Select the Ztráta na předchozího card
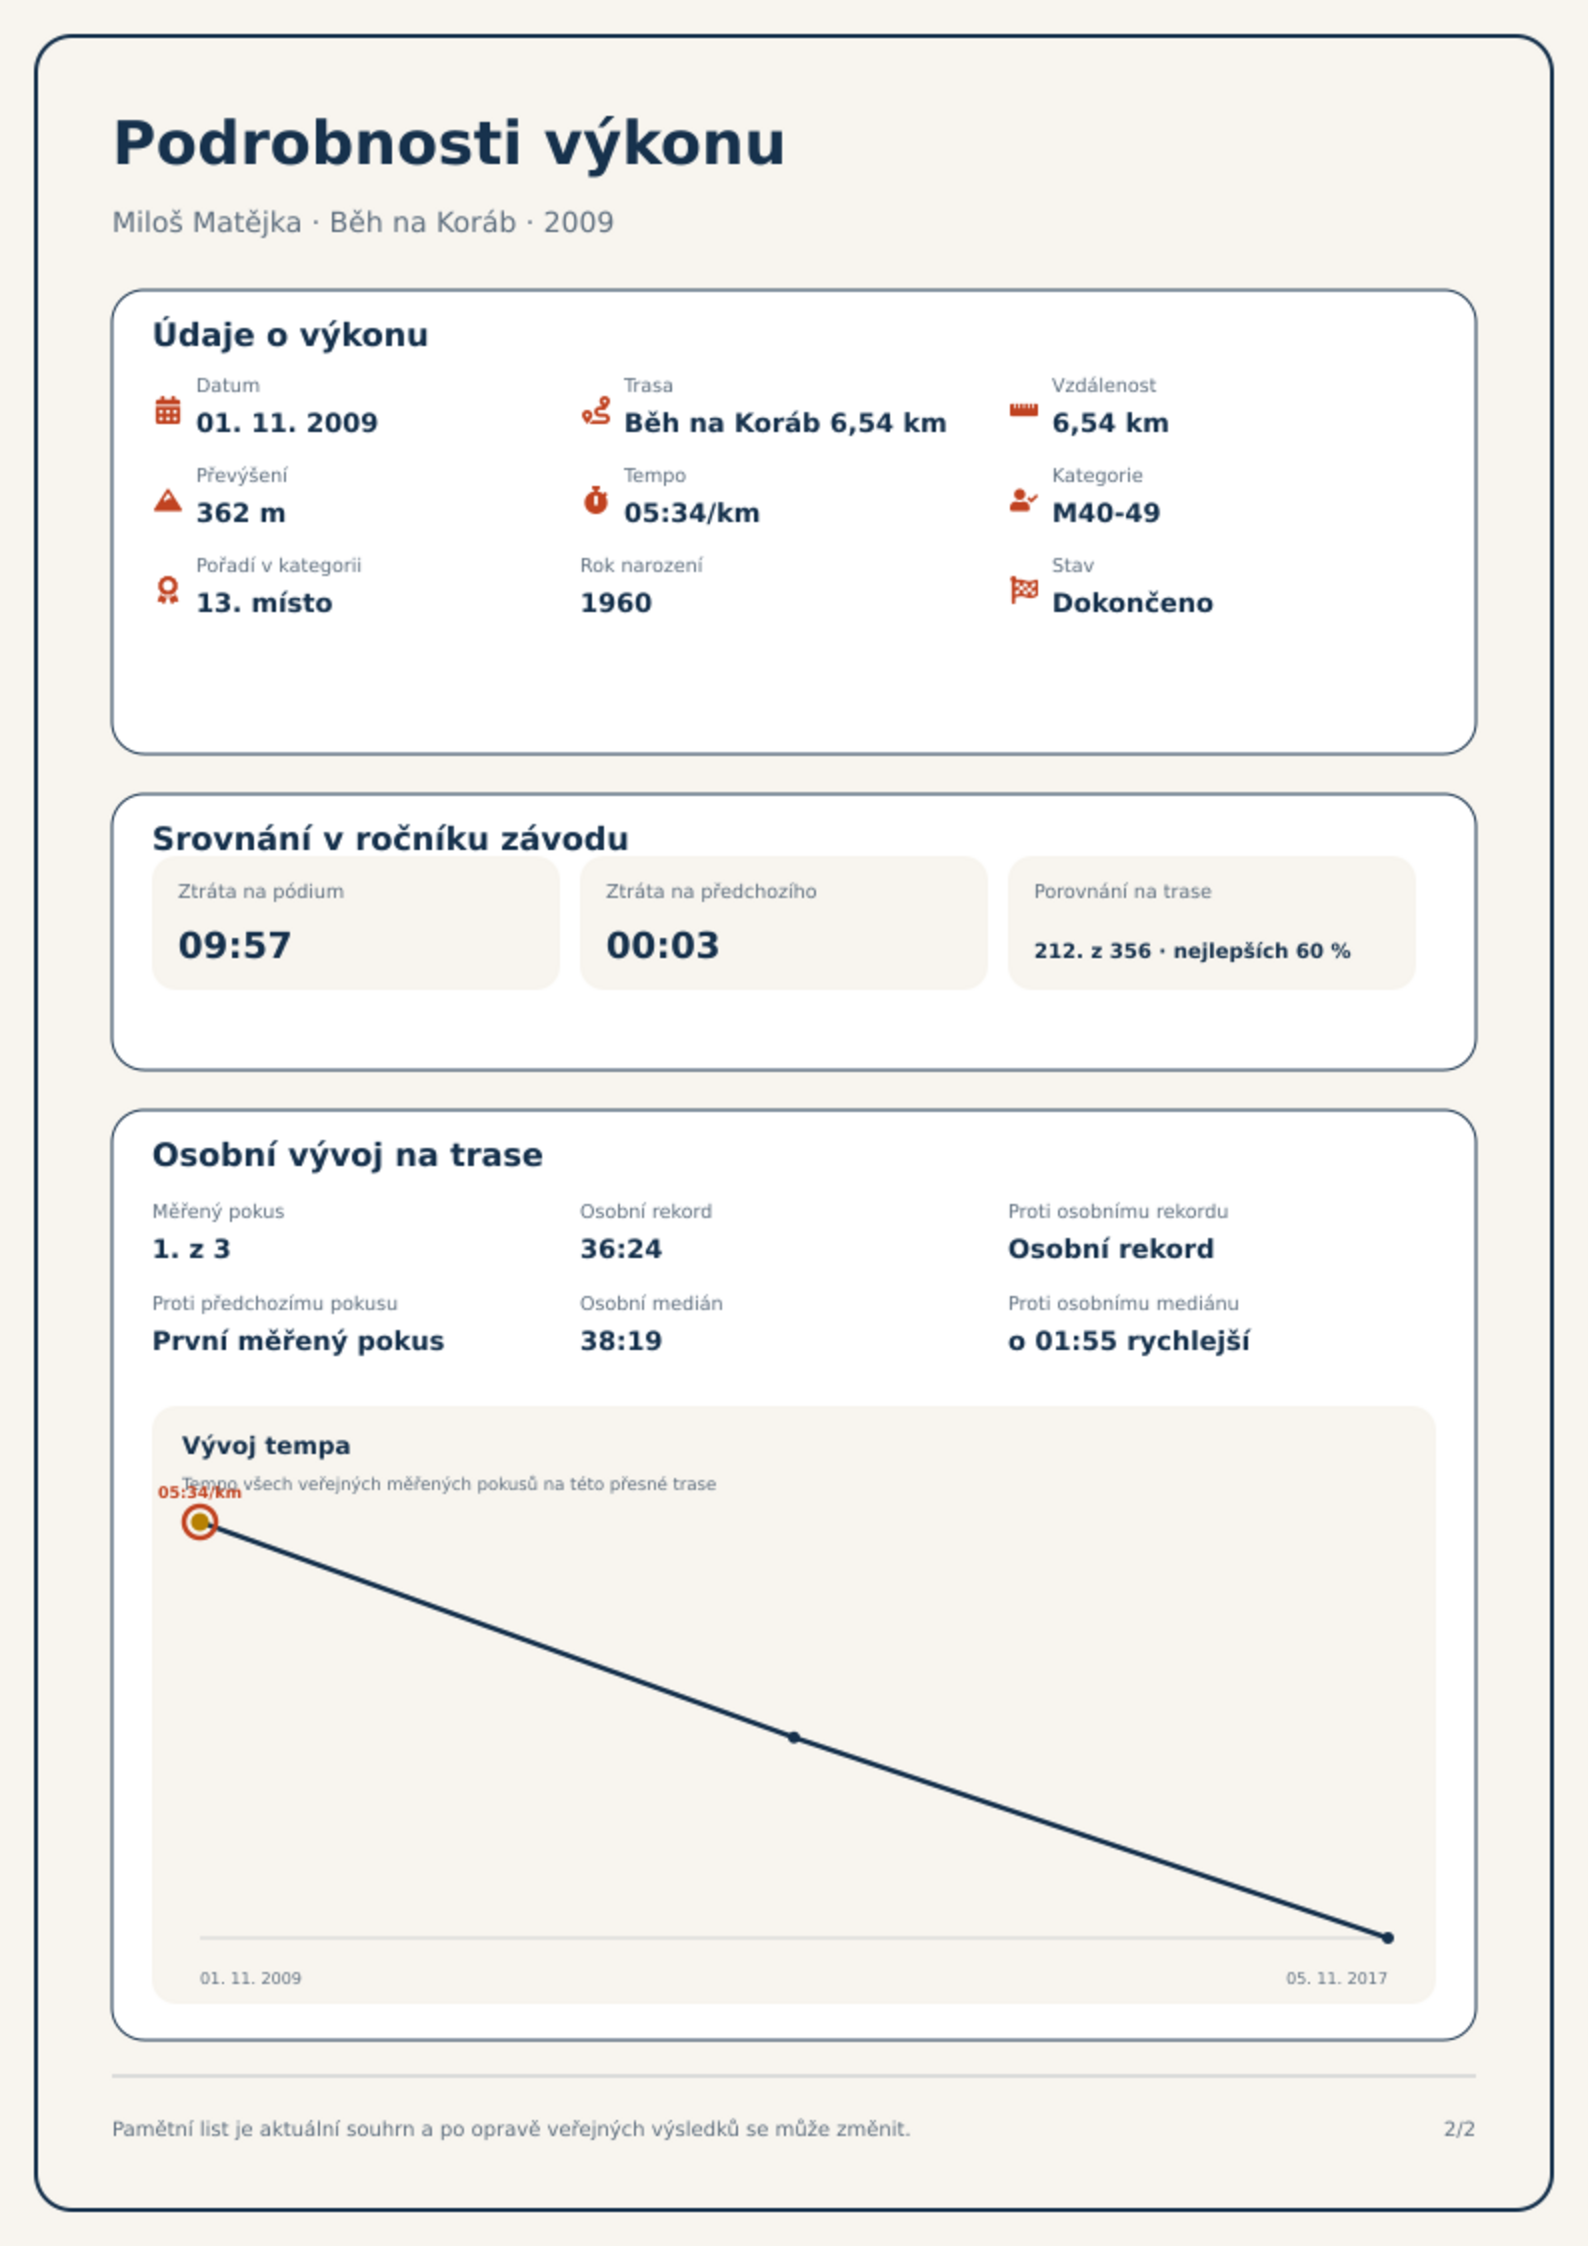Screen dimensions: 1588x2246 (783, 922)
